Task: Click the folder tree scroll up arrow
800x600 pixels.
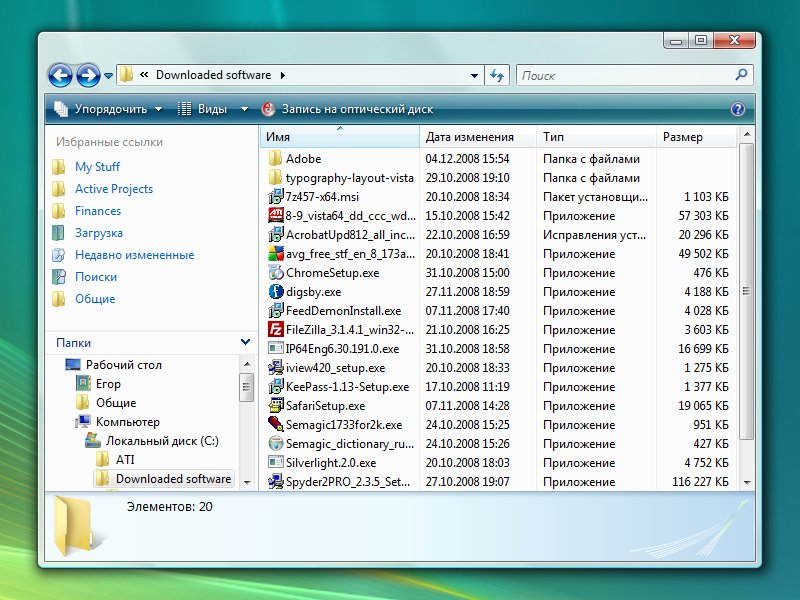Action: coord(247,364)
